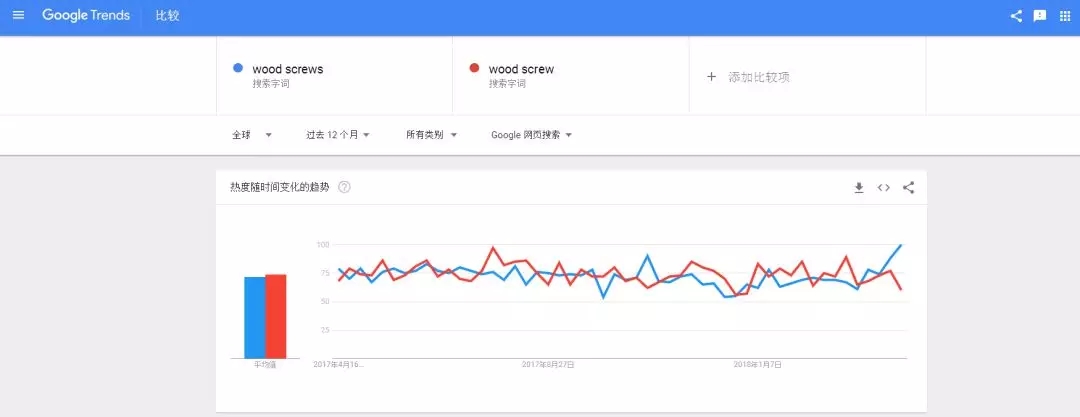Viewport: 1080px width, 417px height.
Task: Click the blue dot for wood screws
Action: (237, 69)
